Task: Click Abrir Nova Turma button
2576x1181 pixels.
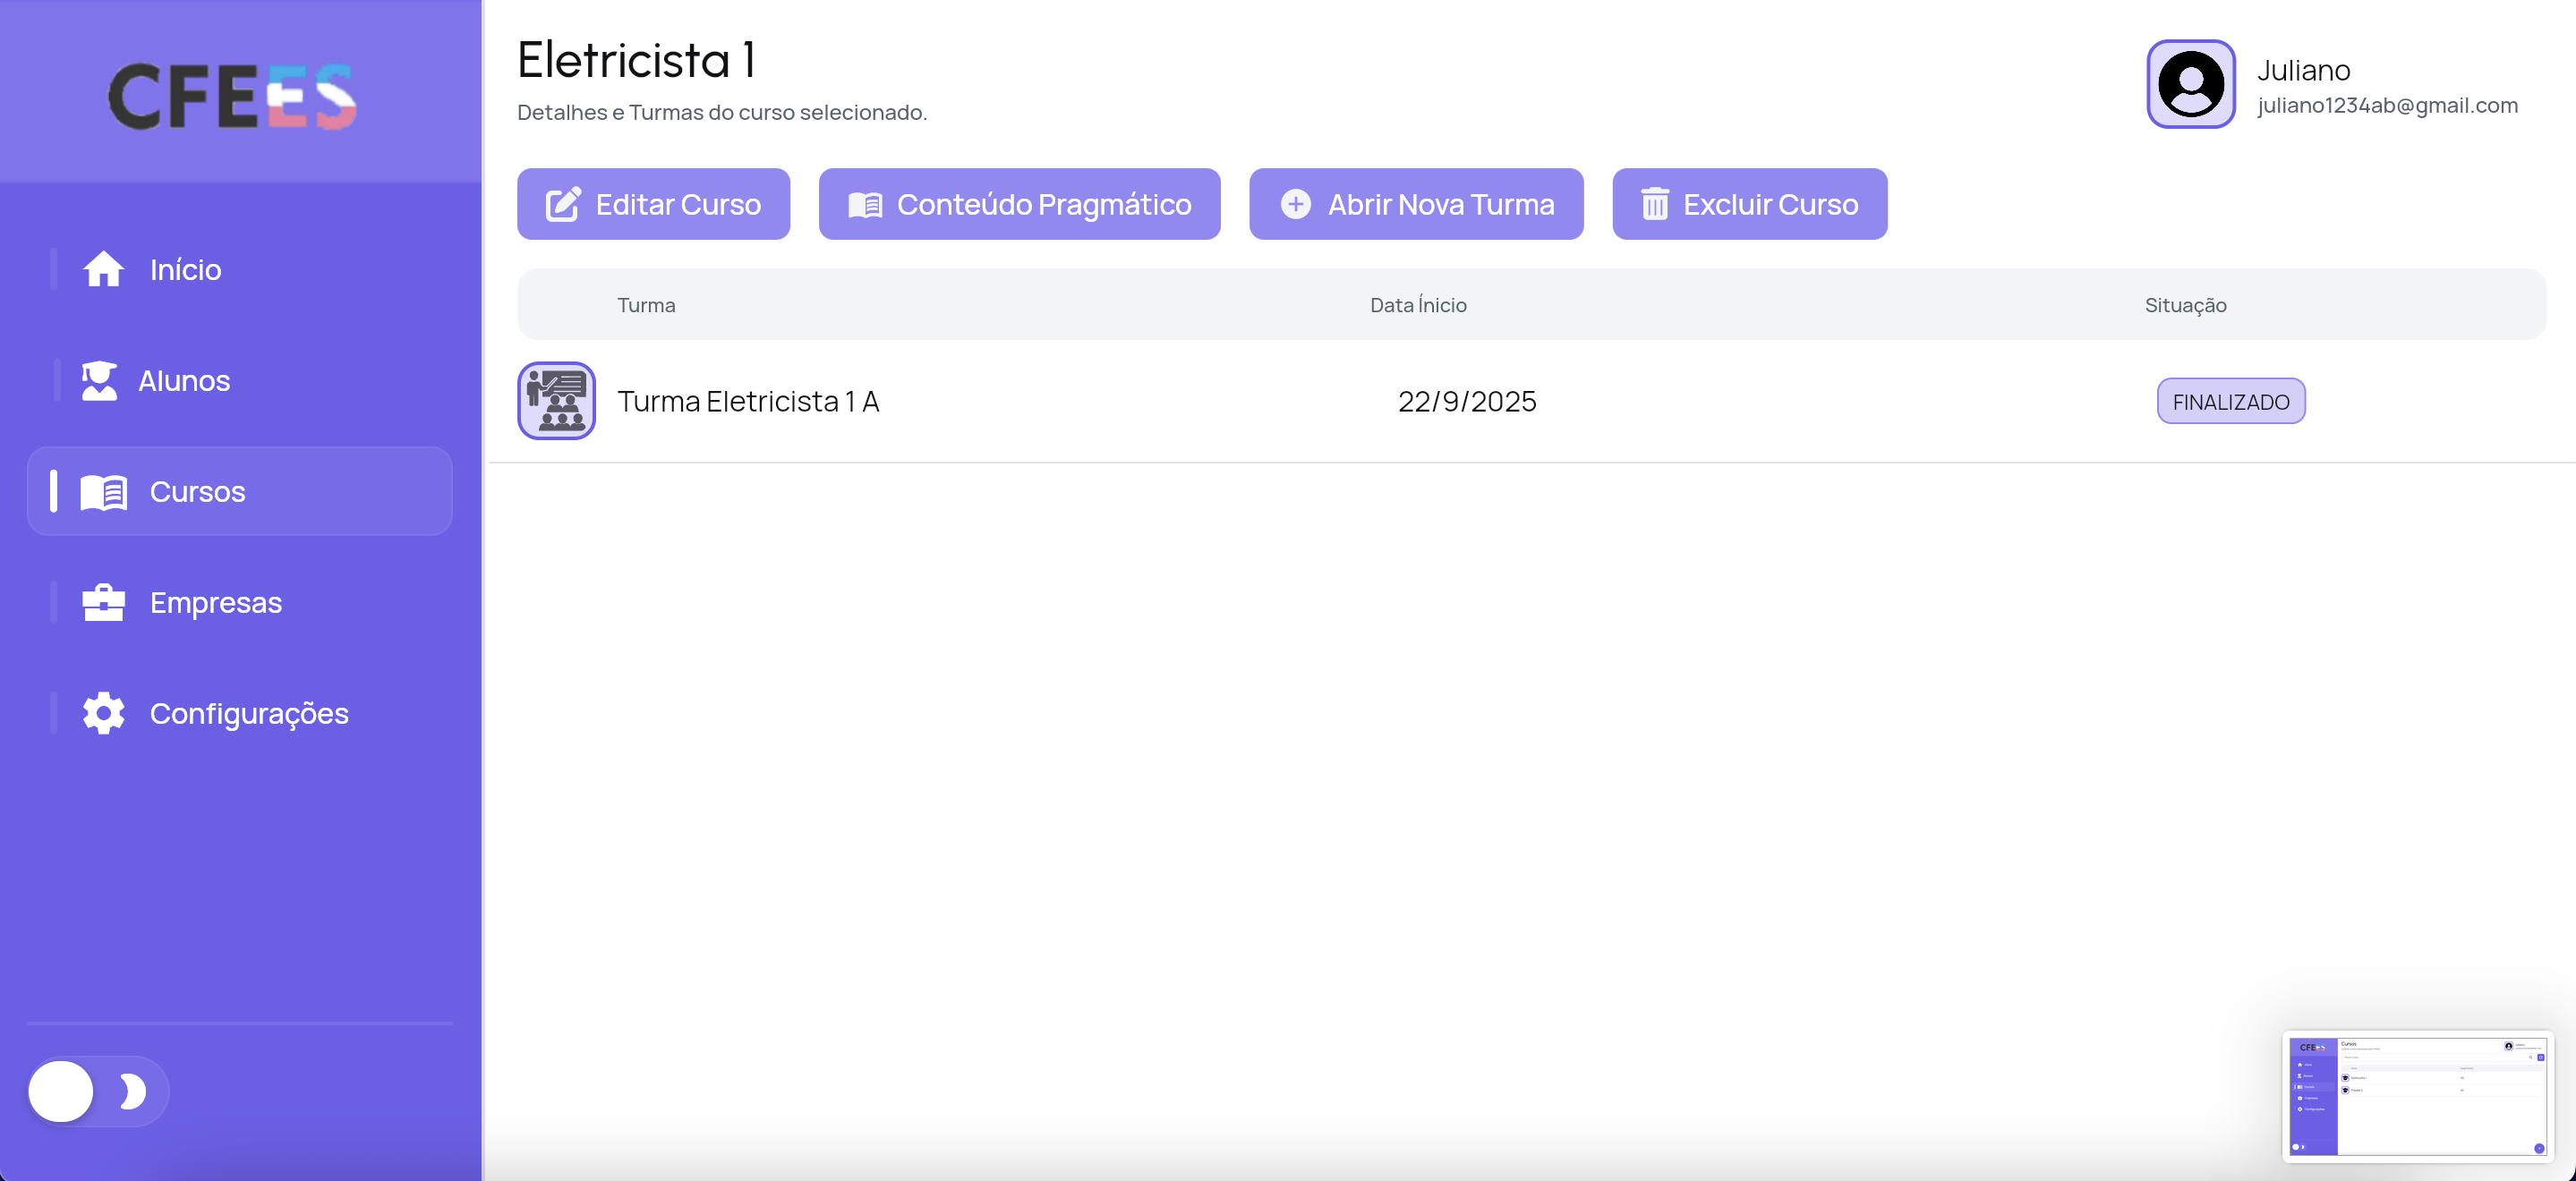Action: coord(1415,204)
